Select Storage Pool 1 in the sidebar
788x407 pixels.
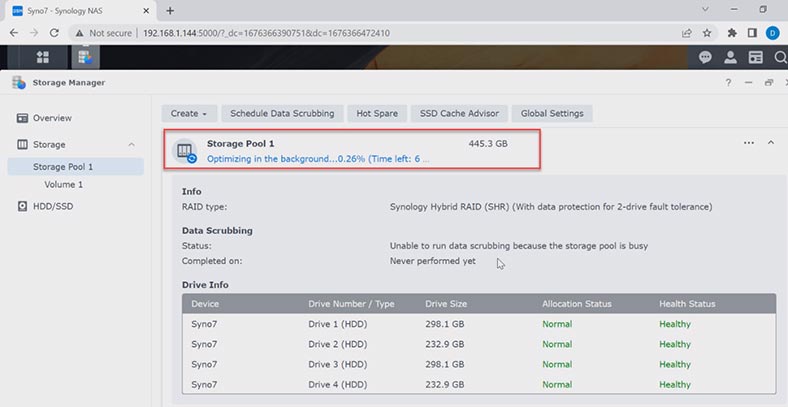tap(75, 167)
